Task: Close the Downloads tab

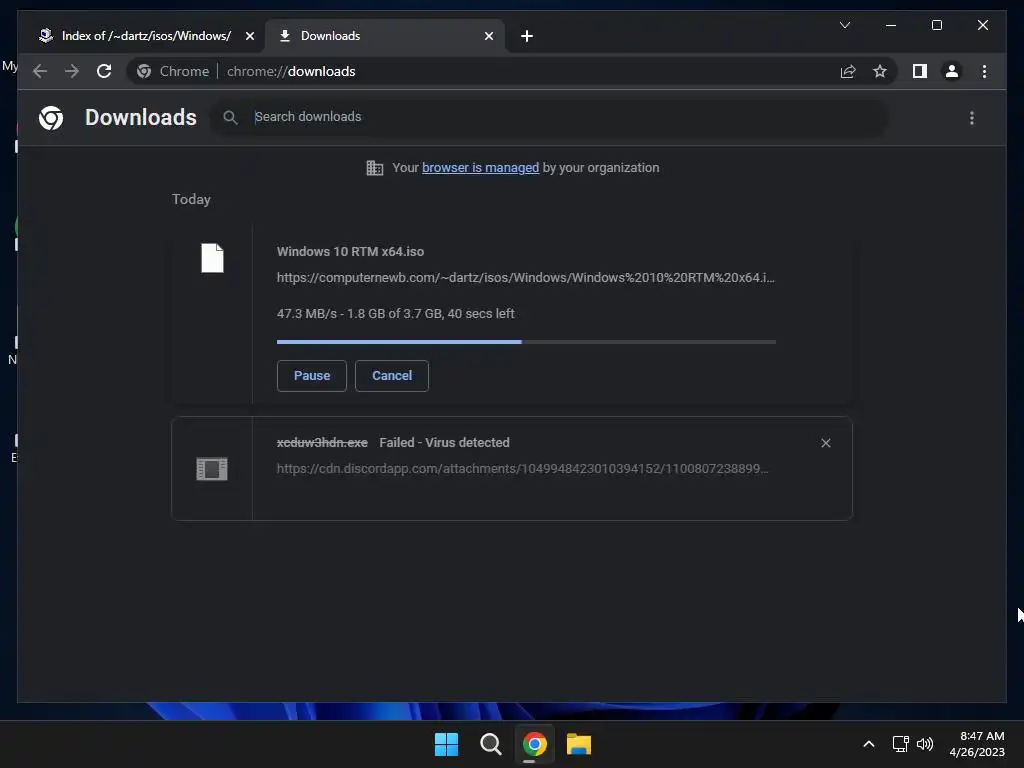Action: [x=488, y=36]
